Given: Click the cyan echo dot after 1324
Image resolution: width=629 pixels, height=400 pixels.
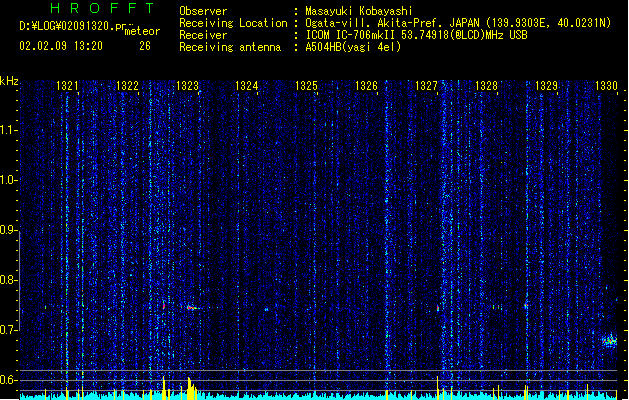Looking at the screenshot, I should 266,309.
